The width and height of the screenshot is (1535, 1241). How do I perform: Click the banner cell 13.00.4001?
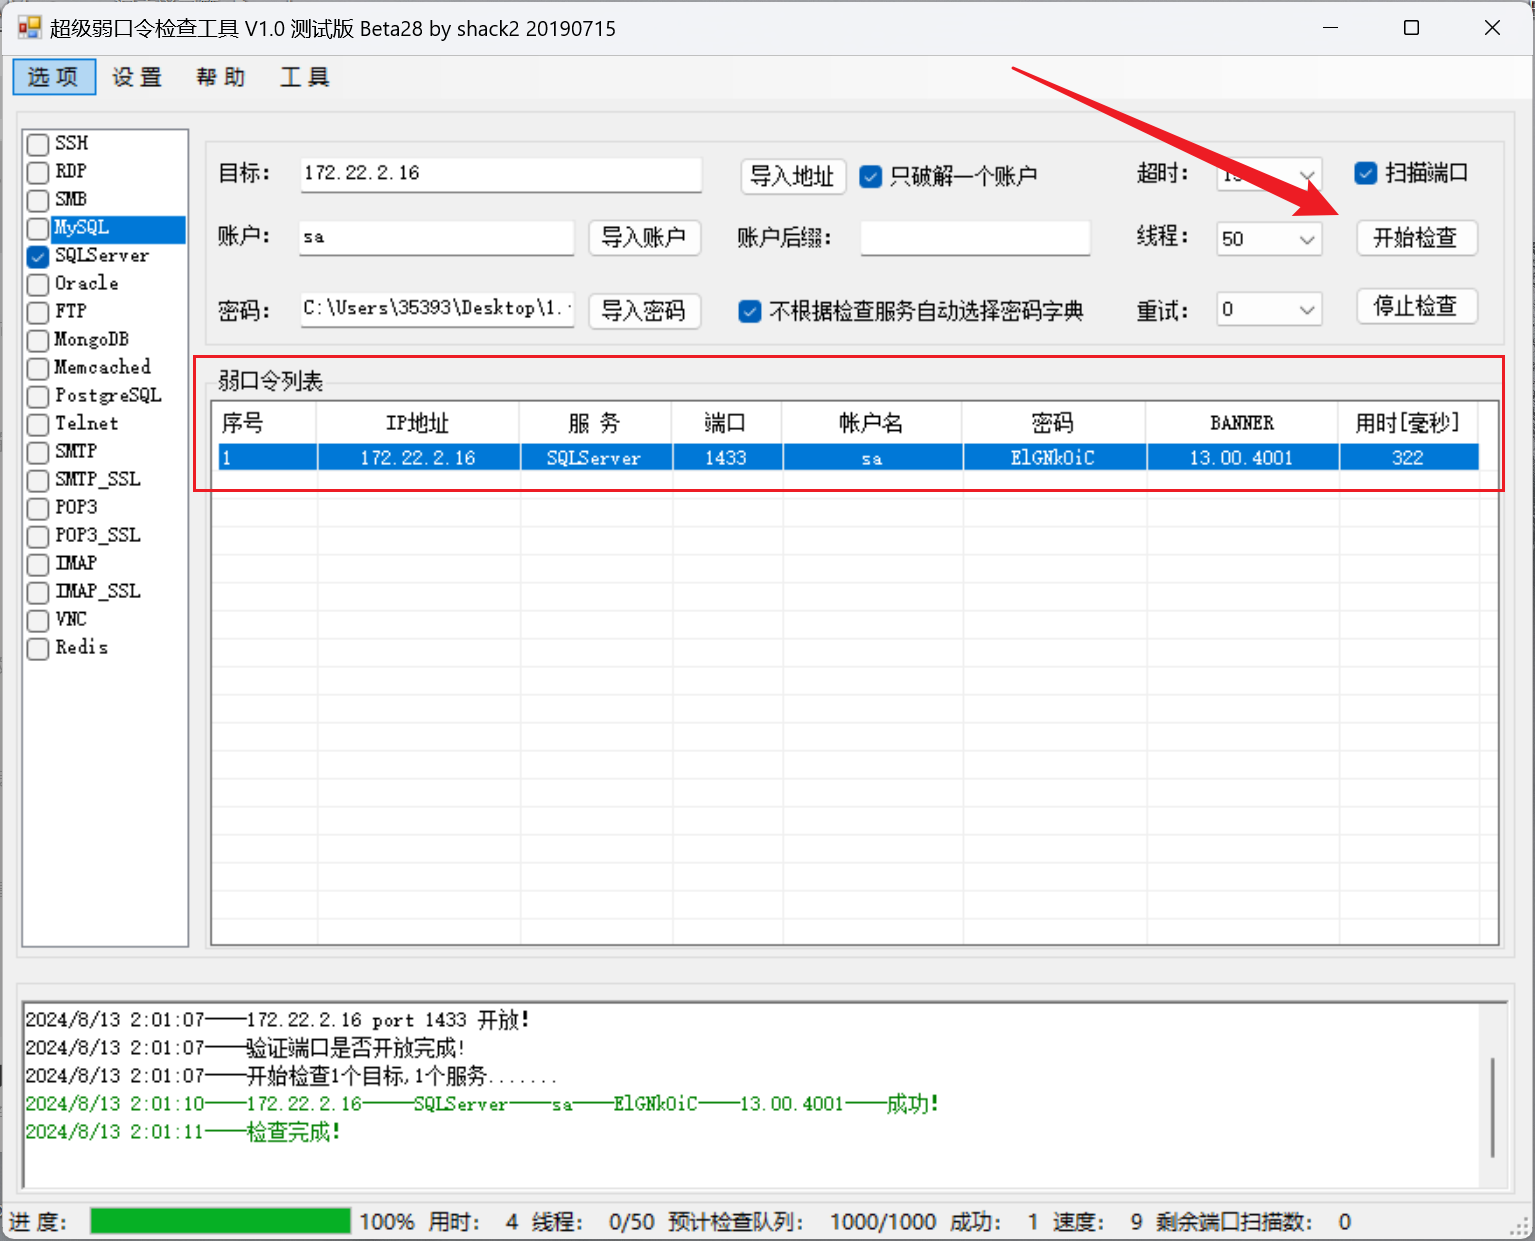click(1242, 458)
